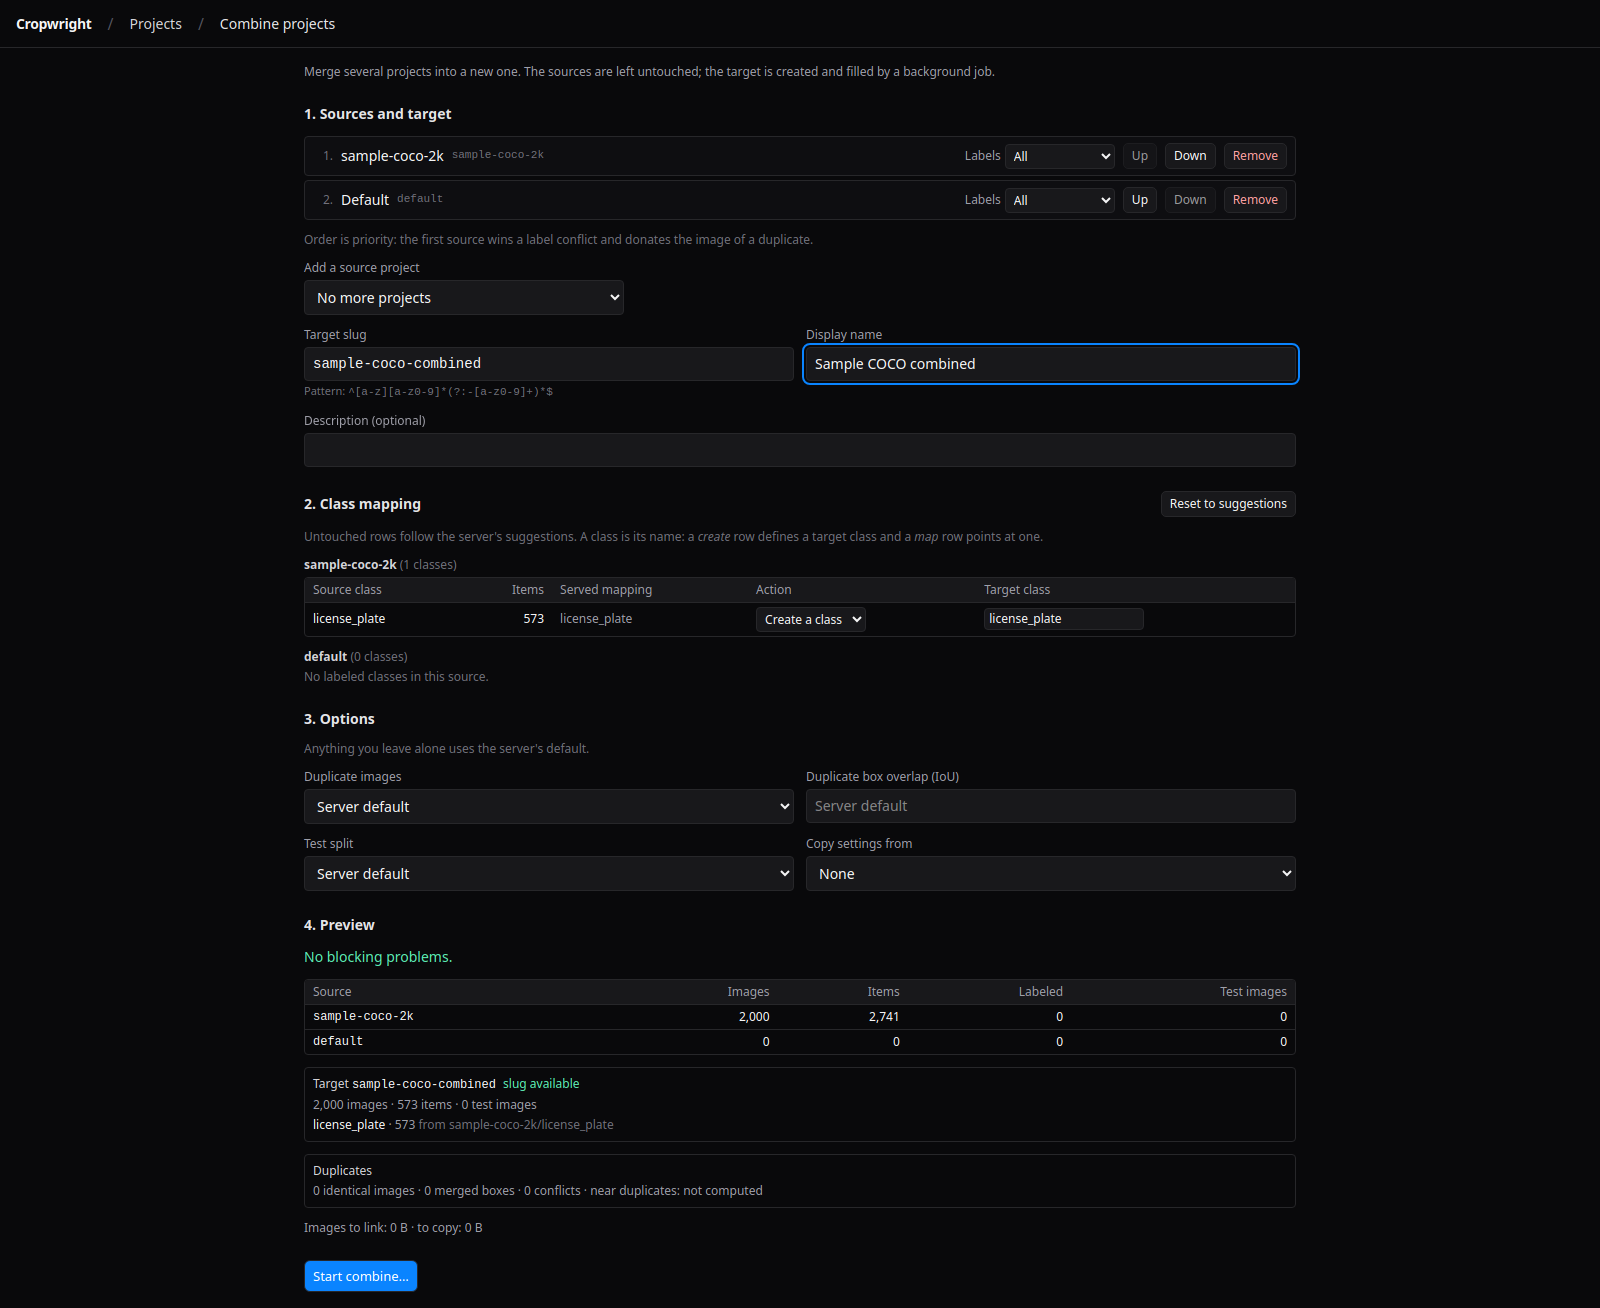Viewport: 1600px width, 1308px height.
Task: Click the Description optional field
Action: pyautogui.click(x=800, y=450)
